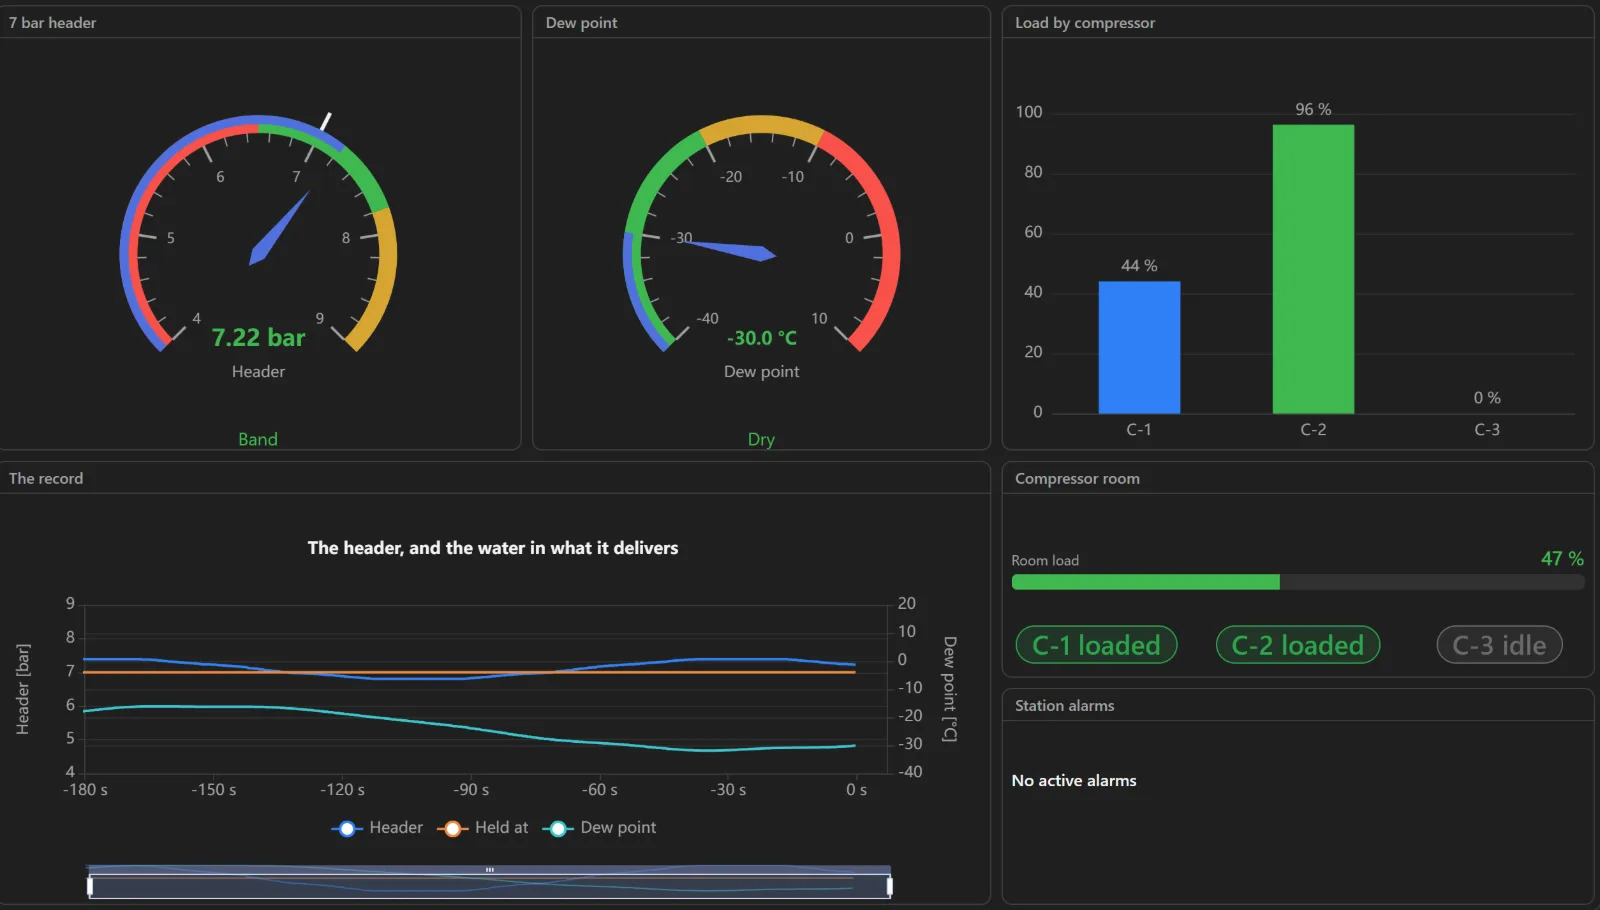Click the green Dry status label
This screenshot has width=1600, height=910.
(x=761, y=439)
